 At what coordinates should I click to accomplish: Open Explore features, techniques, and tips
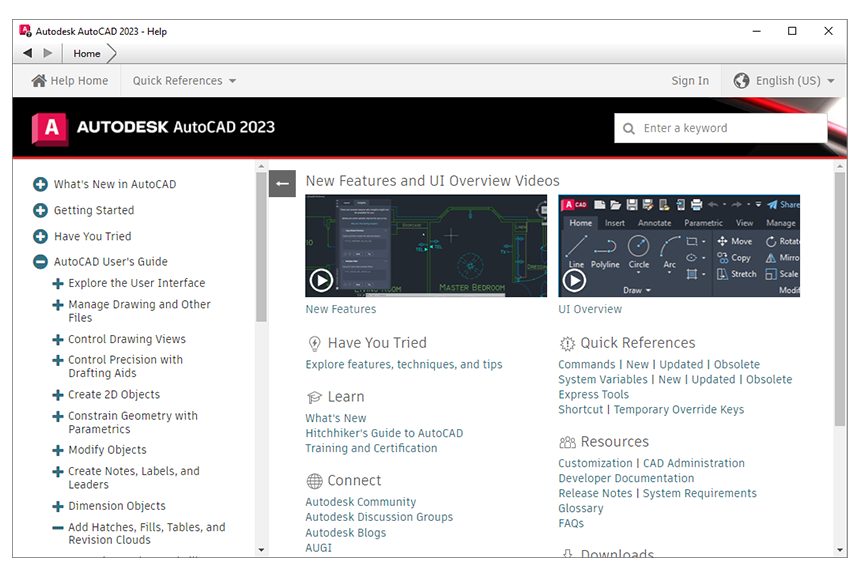(404, 364)
